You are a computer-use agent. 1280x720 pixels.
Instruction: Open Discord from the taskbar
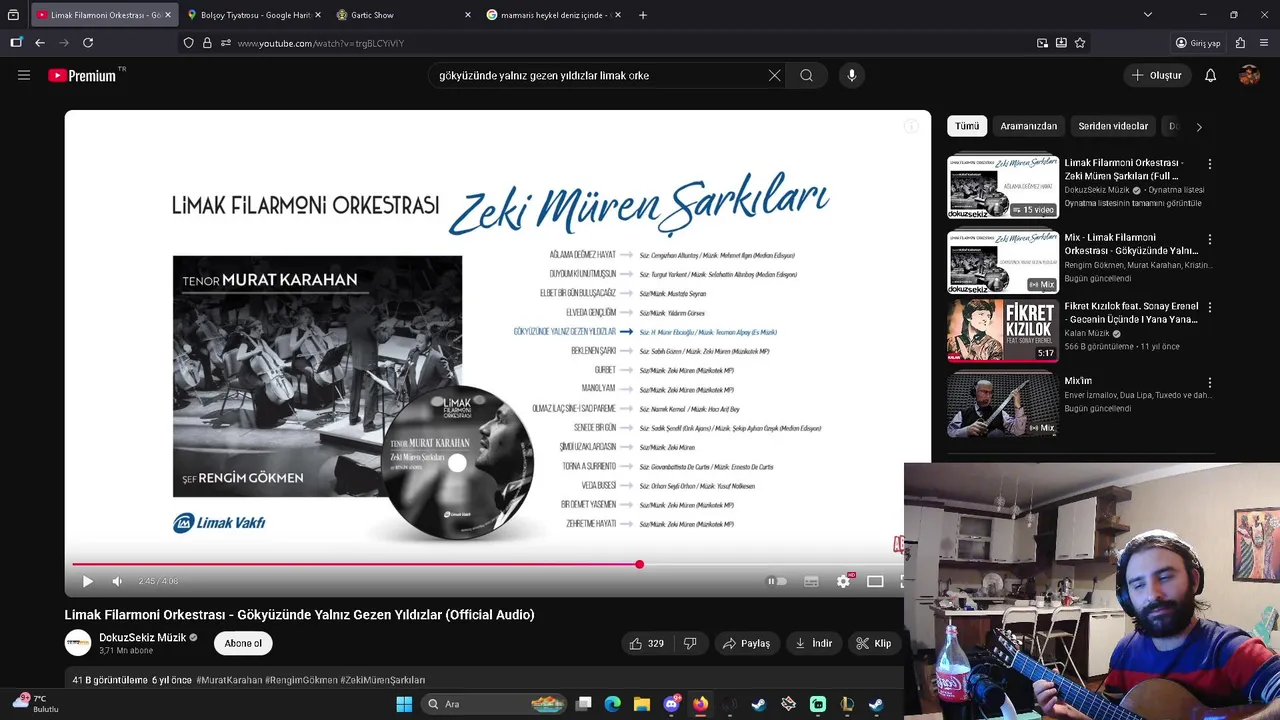[671, 704]
